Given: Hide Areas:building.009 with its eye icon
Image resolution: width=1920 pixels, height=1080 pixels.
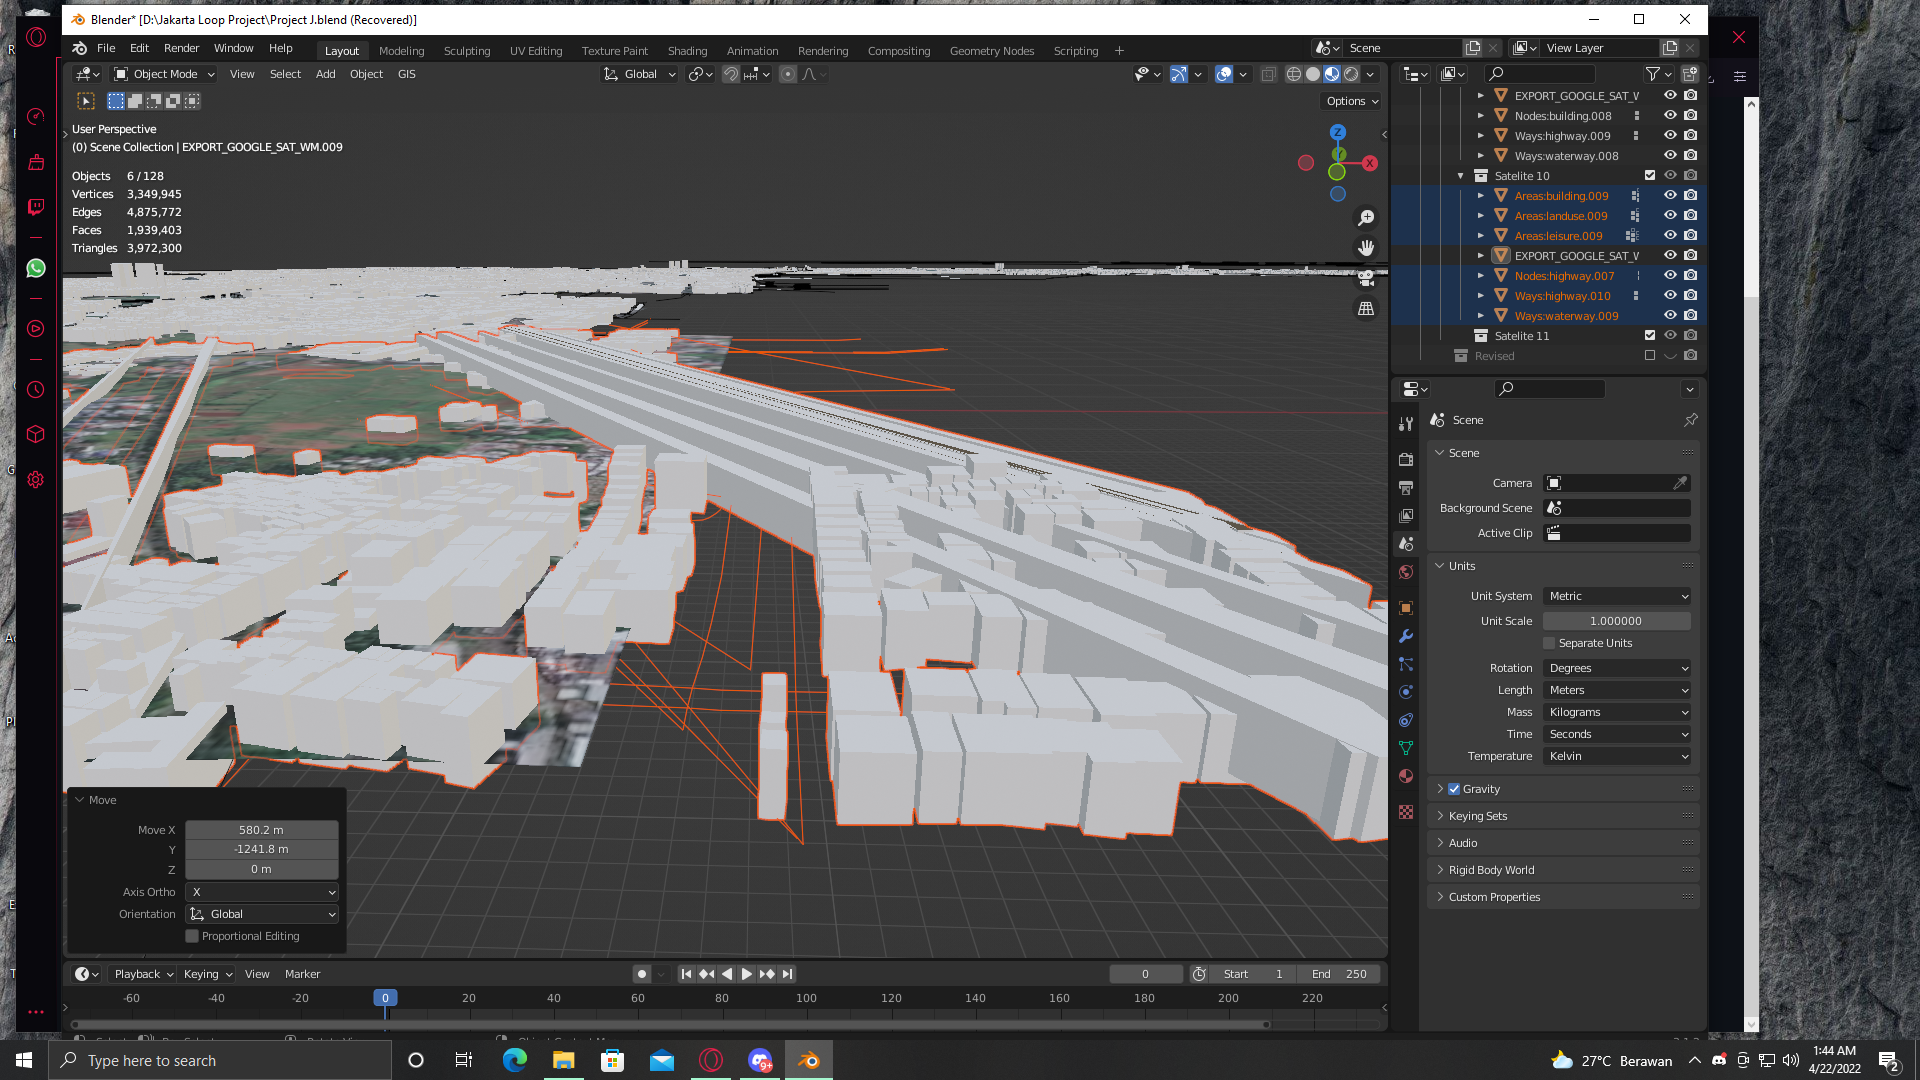Looking at the screenshot, I should pos(1670,196).
